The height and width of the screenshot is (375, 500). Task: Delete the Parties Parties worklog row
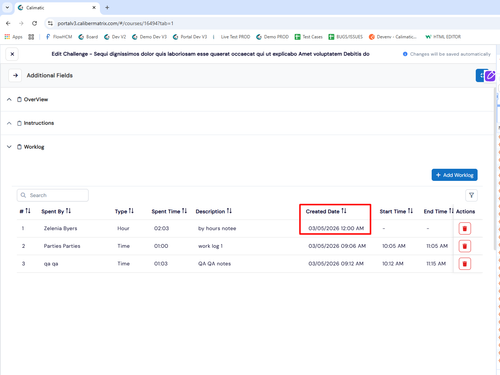pyautogui.click(x=465, y=246)
